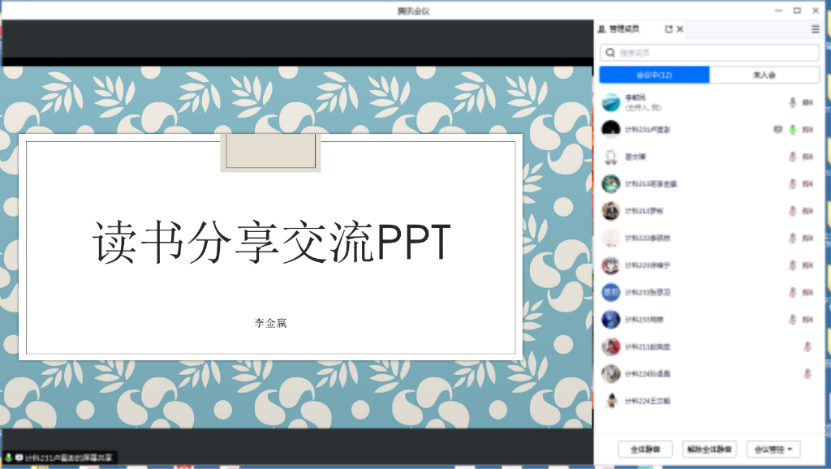Screen dimensions: 831x469
Task: Click the search members input field
Action: coord(710,53)
